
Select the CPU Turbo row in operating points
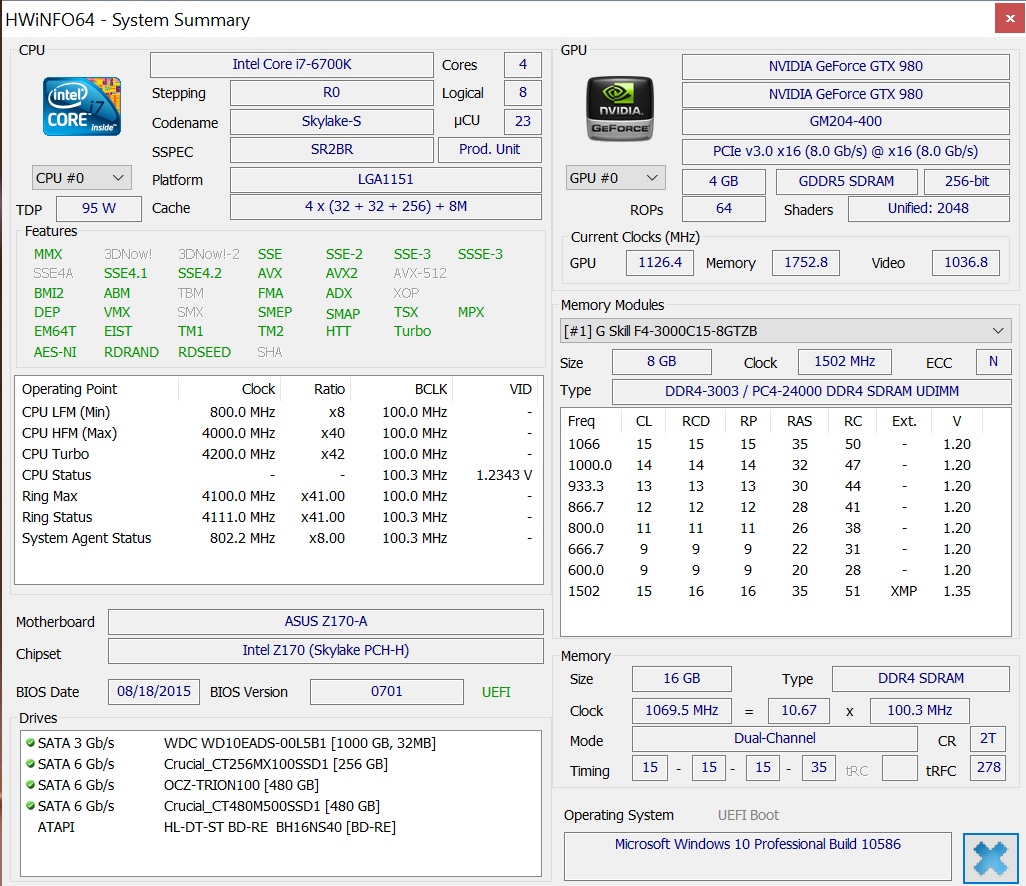click(x=278, y=454)
